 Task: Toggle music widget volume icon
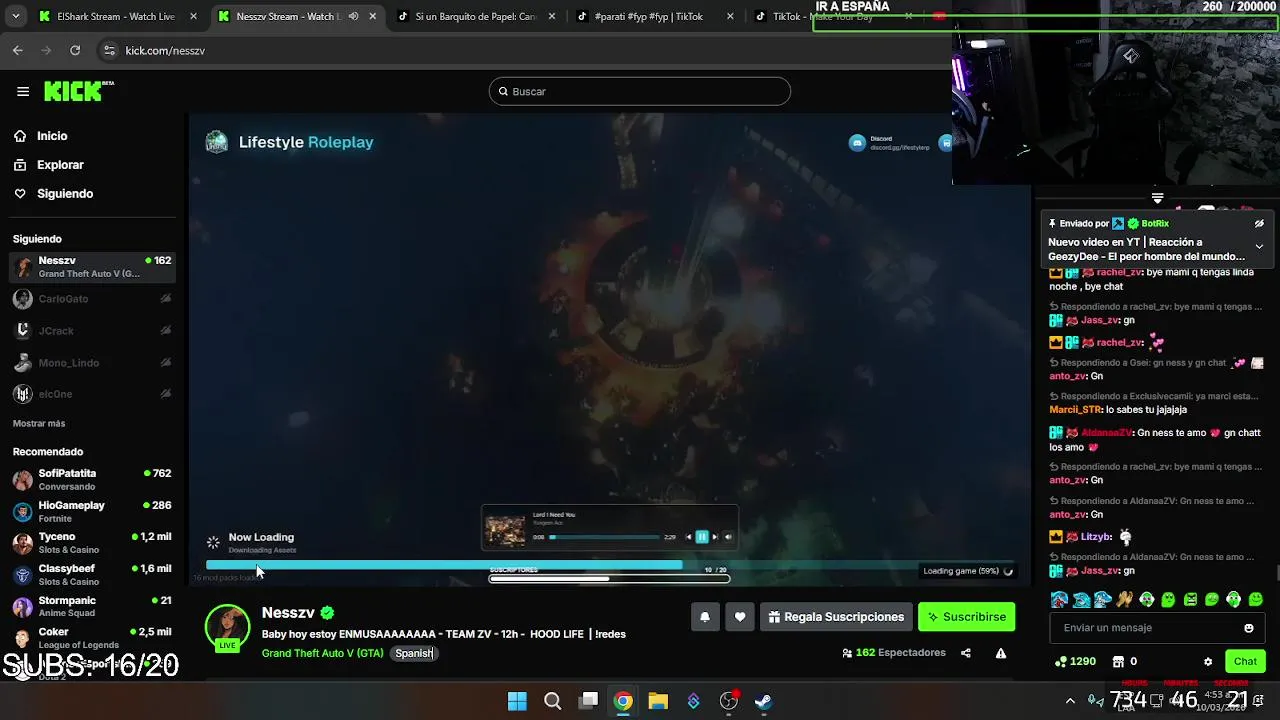coord(728,537)
